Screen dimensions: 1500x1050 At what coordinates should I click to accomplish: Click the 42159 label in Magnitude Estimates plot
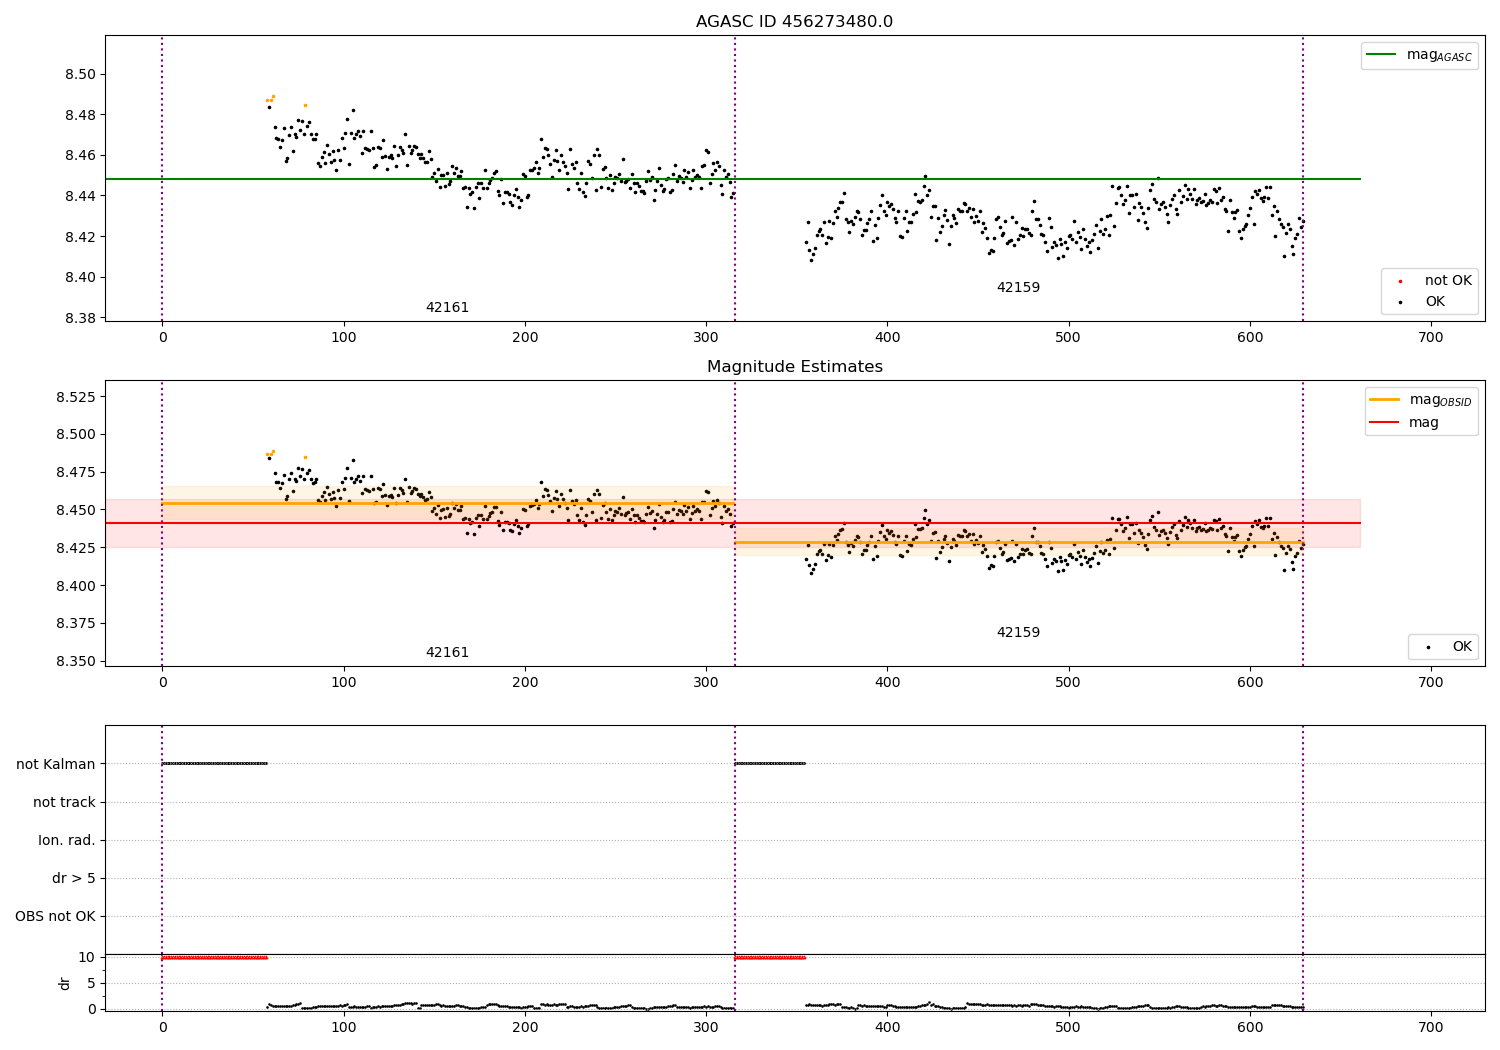(x=1018, y=633)
